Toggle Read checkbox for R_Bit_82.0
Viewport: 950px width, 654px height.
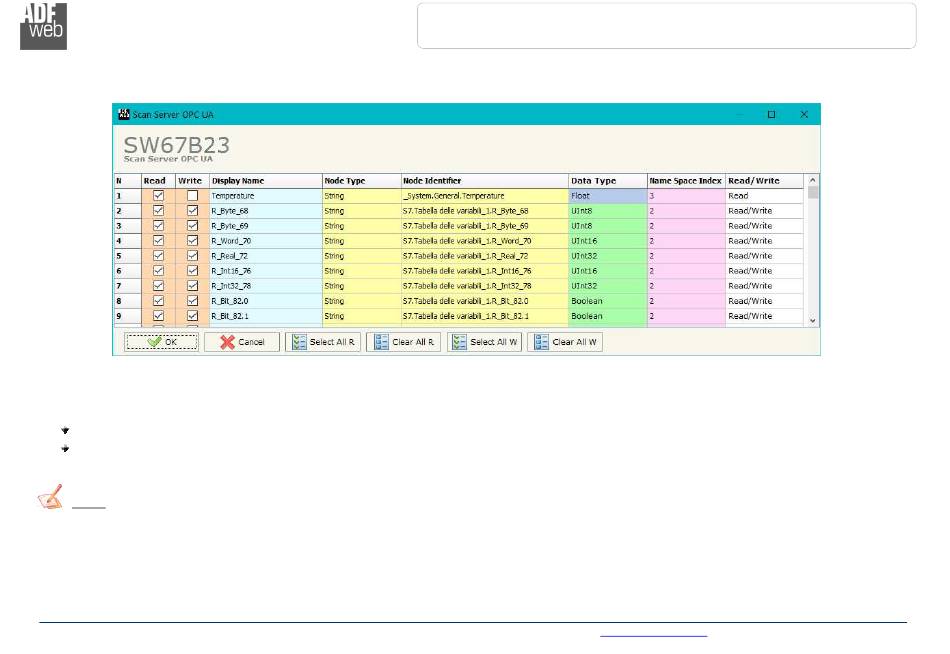pyautogui.click(x=158, y=301)
